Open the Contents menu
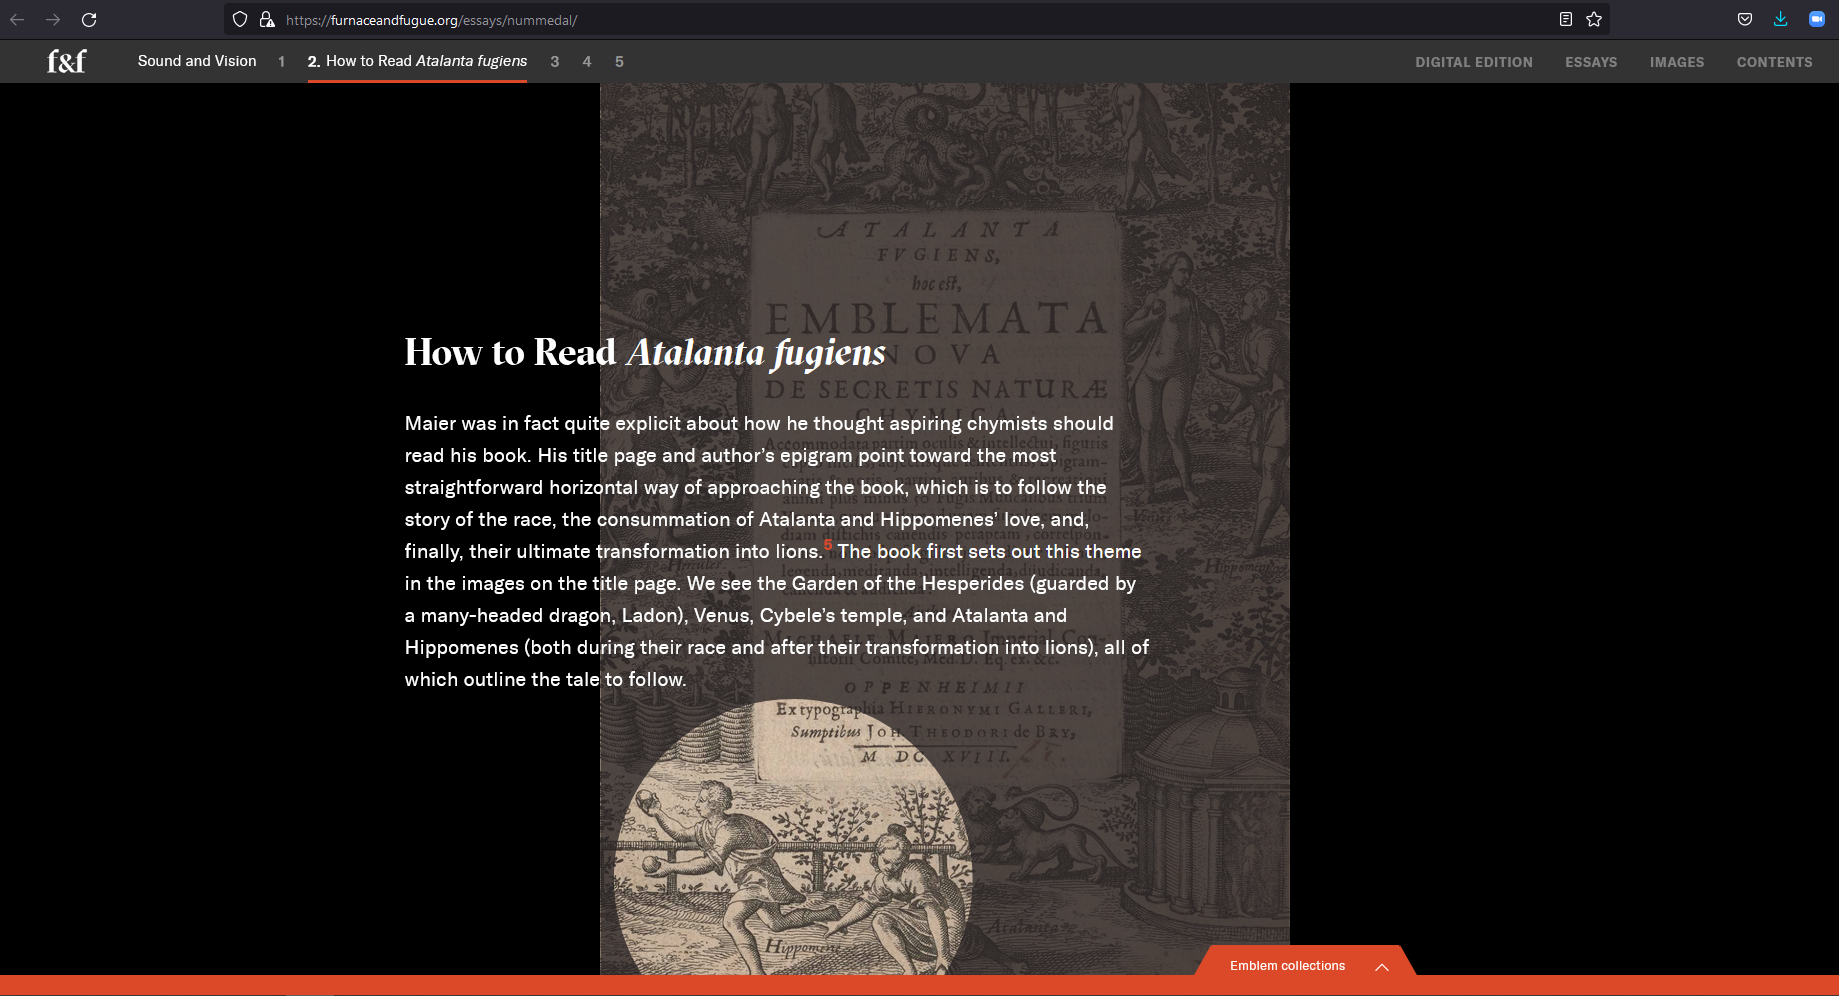1839x996 pixels. point(1774,62)
